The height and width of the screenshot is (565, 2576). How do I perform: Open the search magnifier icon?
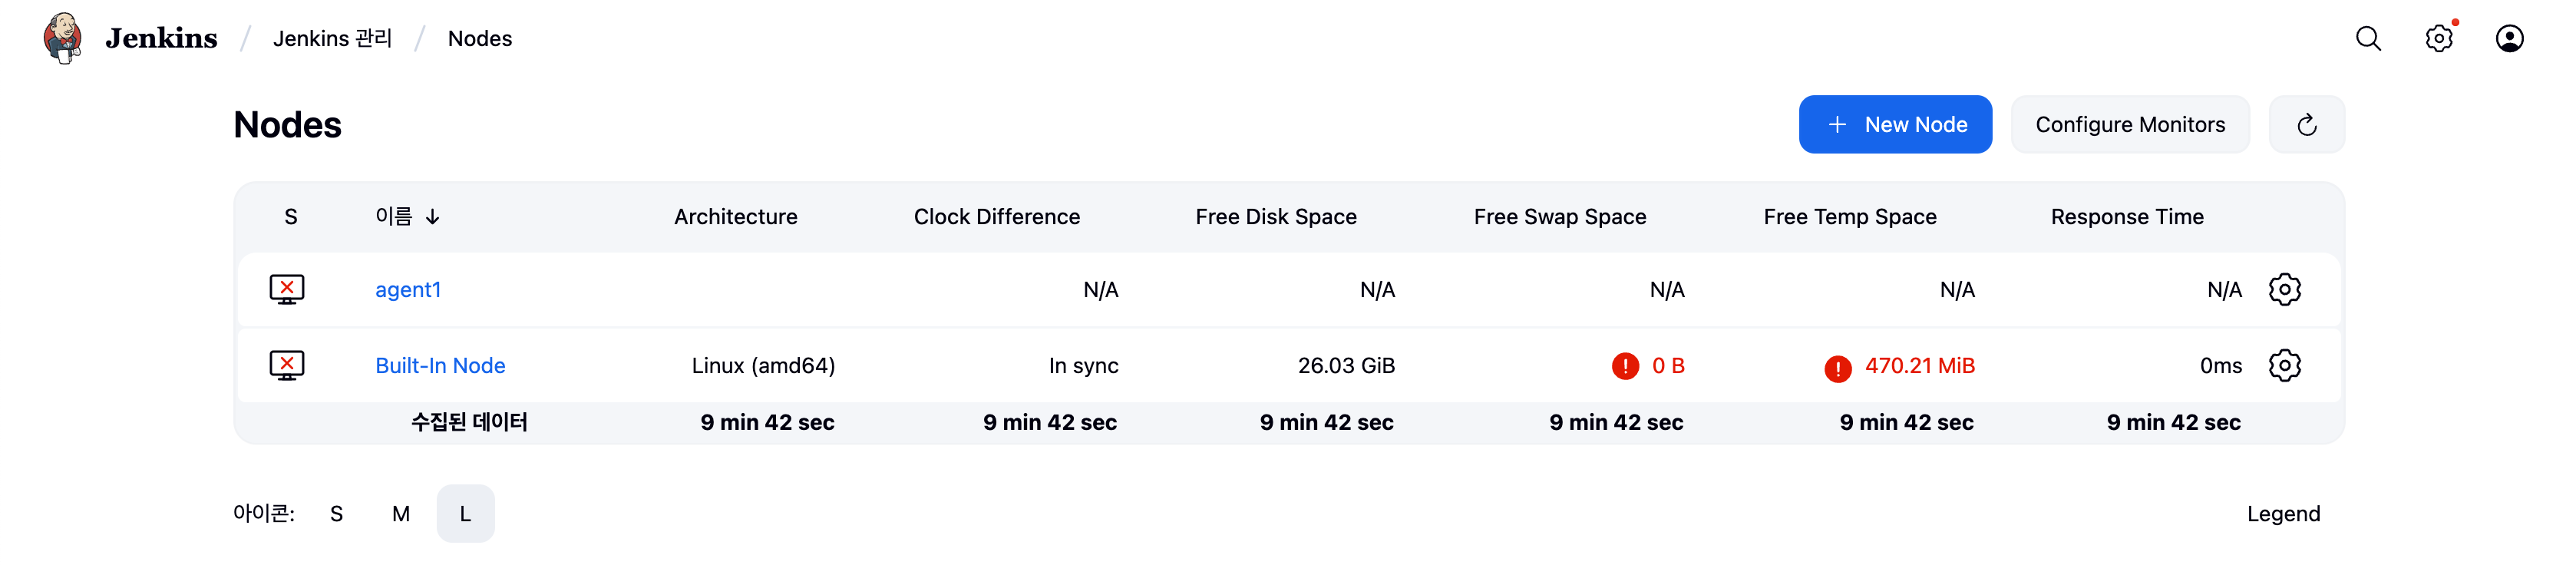pyautogui.click(x=2368, y=39)
